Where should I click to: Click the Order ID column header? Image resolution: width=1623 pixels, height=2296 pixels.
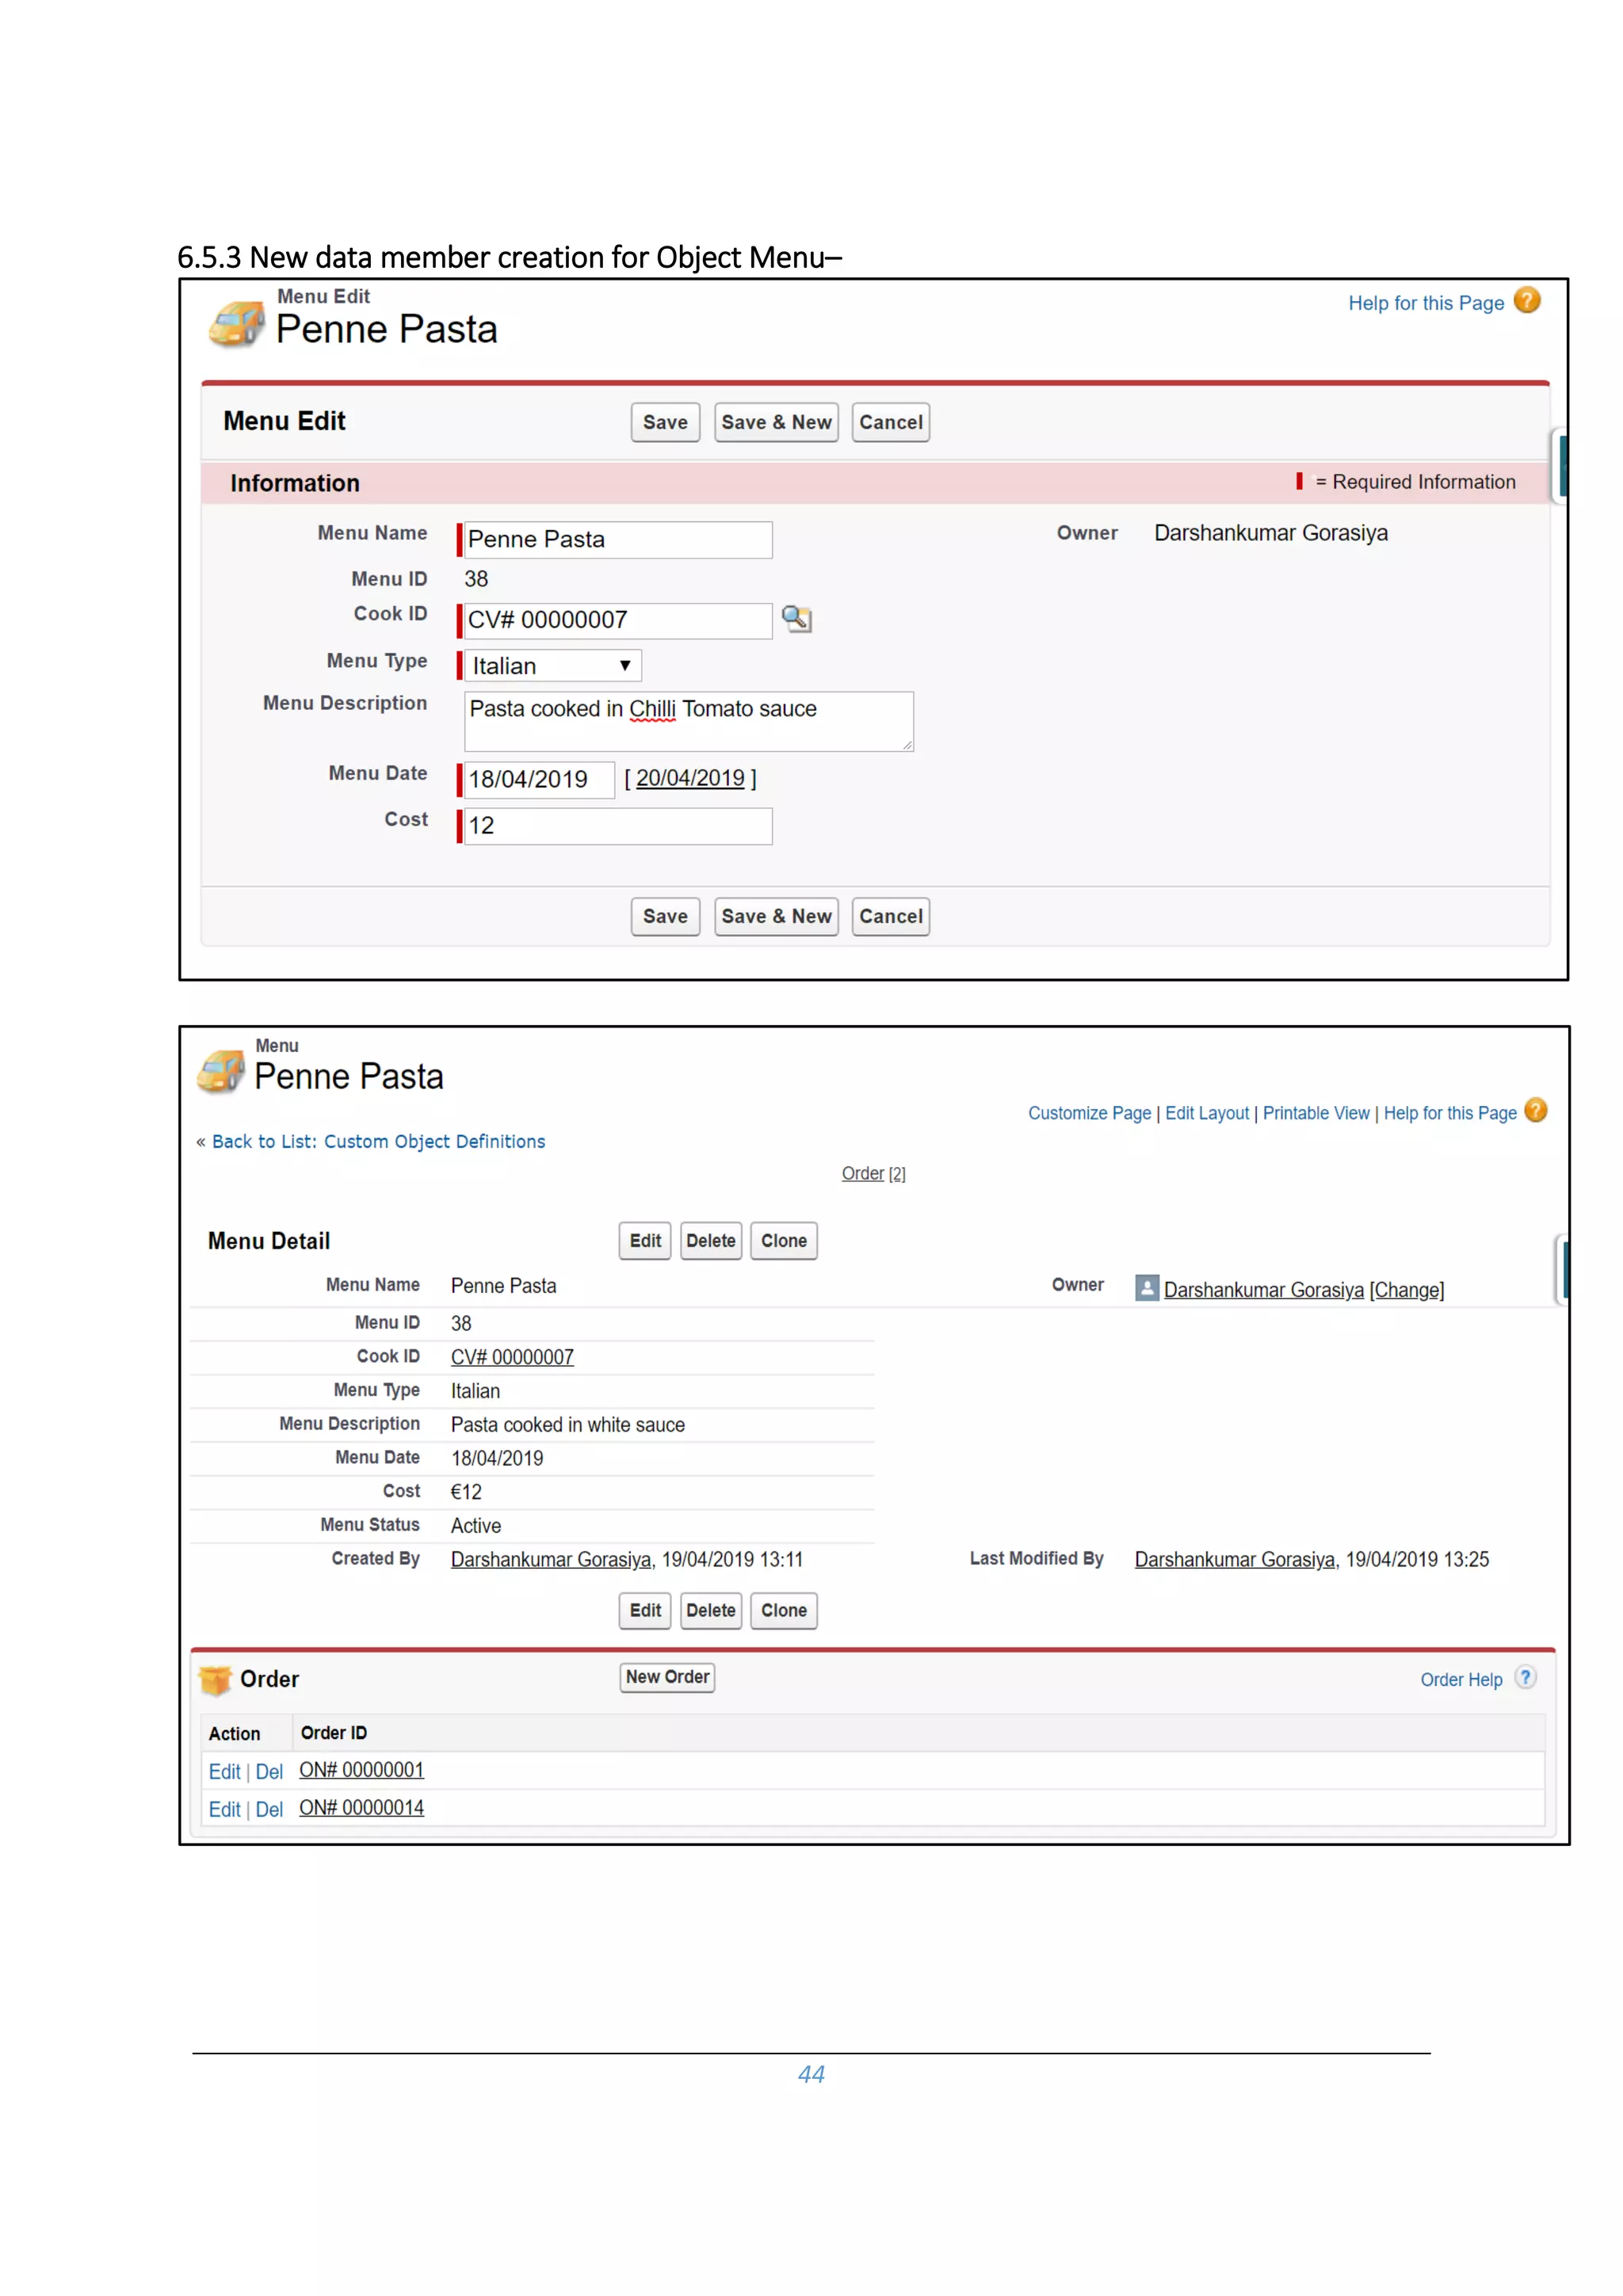(334, 1733)
